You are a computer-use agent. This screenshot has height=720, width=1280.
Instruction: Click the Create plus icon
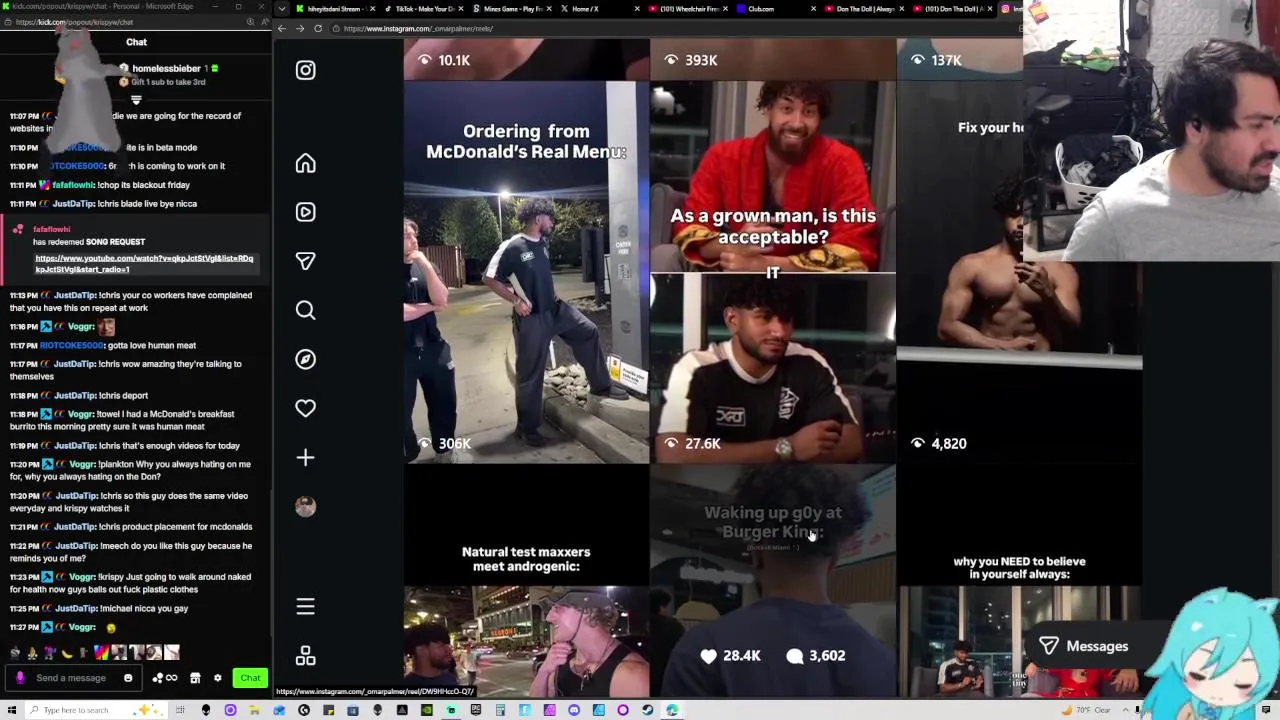[305, 457]
